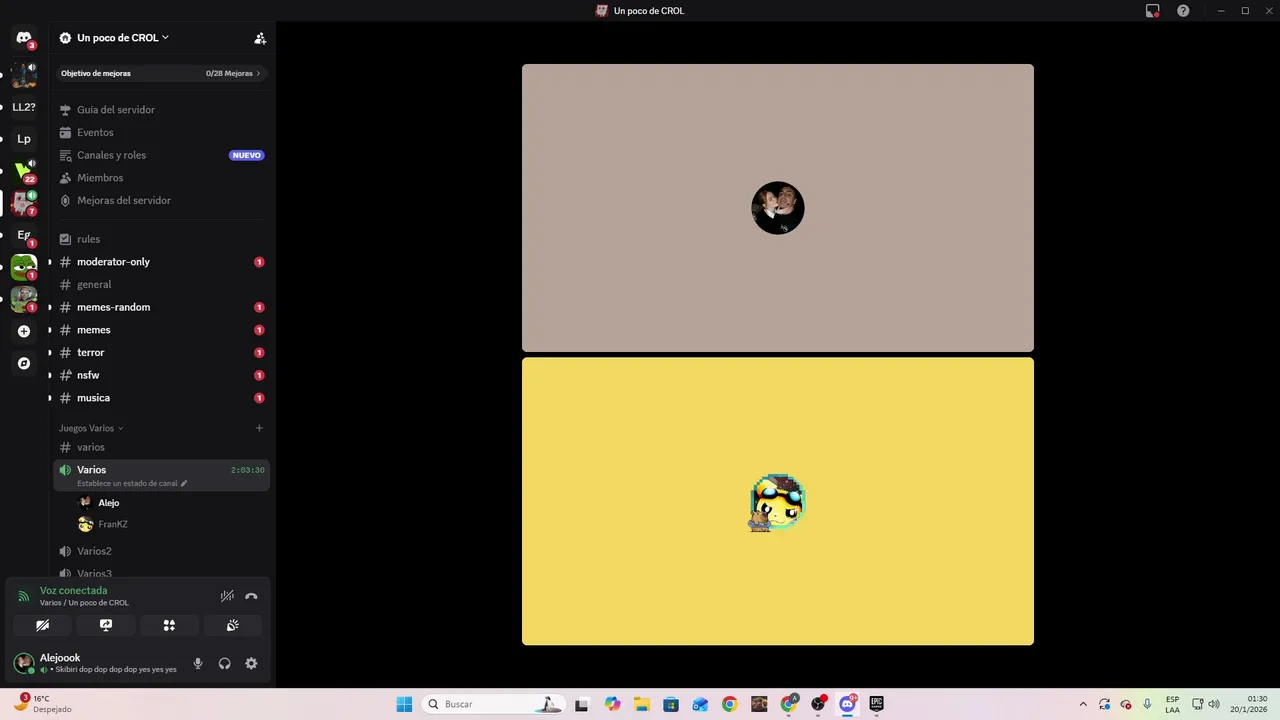Screen dimensions: 1280x720
Task: Open the Lp server icon
Action: click(24, 139)
